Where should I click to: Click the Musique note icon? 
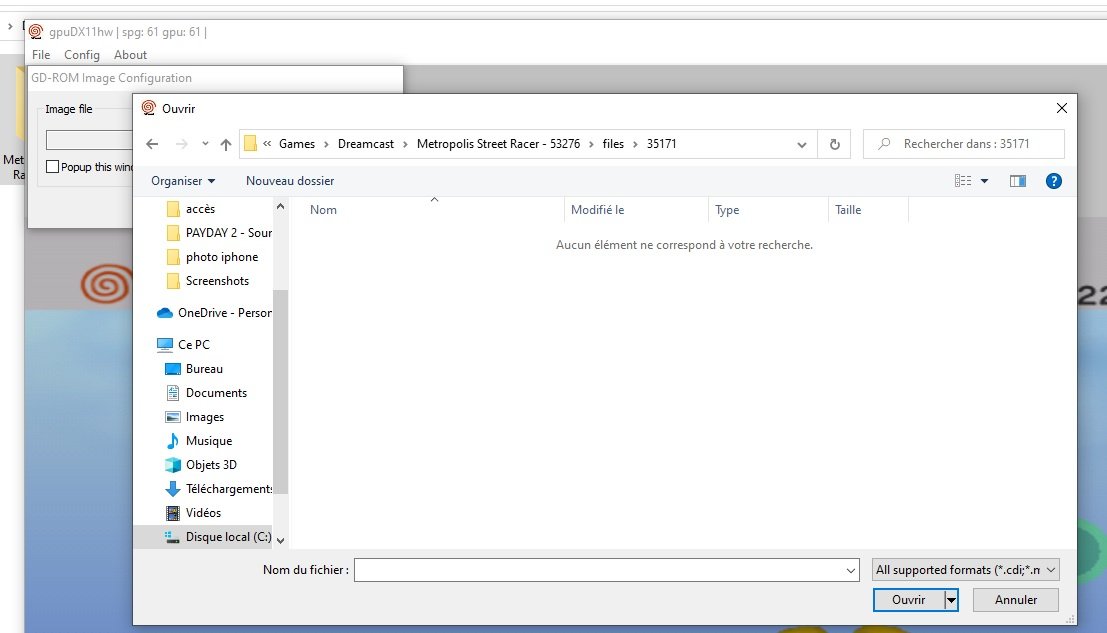click(172, 441)
